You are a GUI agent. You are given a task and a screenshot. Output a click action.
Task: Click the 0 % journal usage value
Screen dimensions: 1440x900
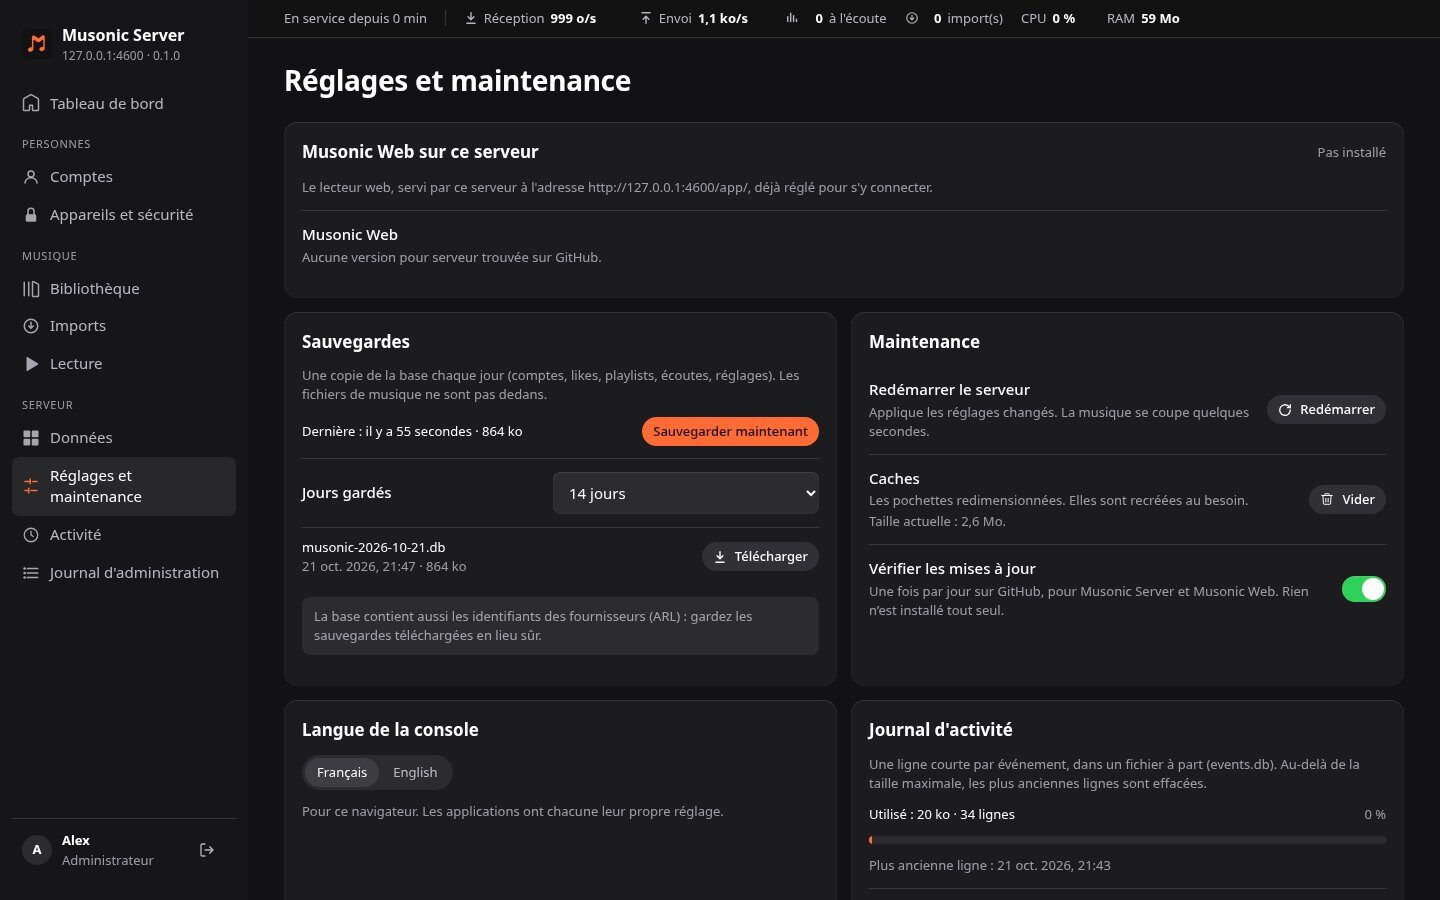click(1375, 814)
